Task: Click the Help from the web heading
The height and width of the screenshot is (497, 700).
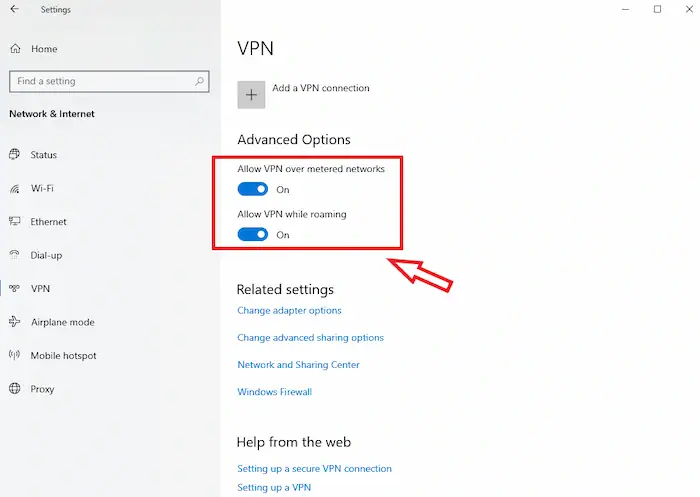Action: (294, 442)
